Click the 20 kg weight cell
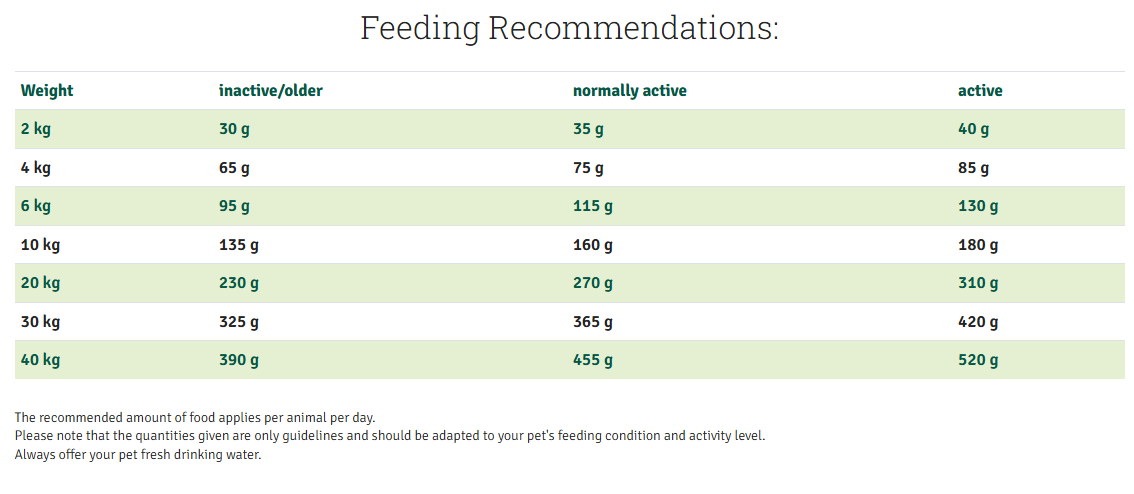Screen dimensions: 1134x494 tap(40, 283)
